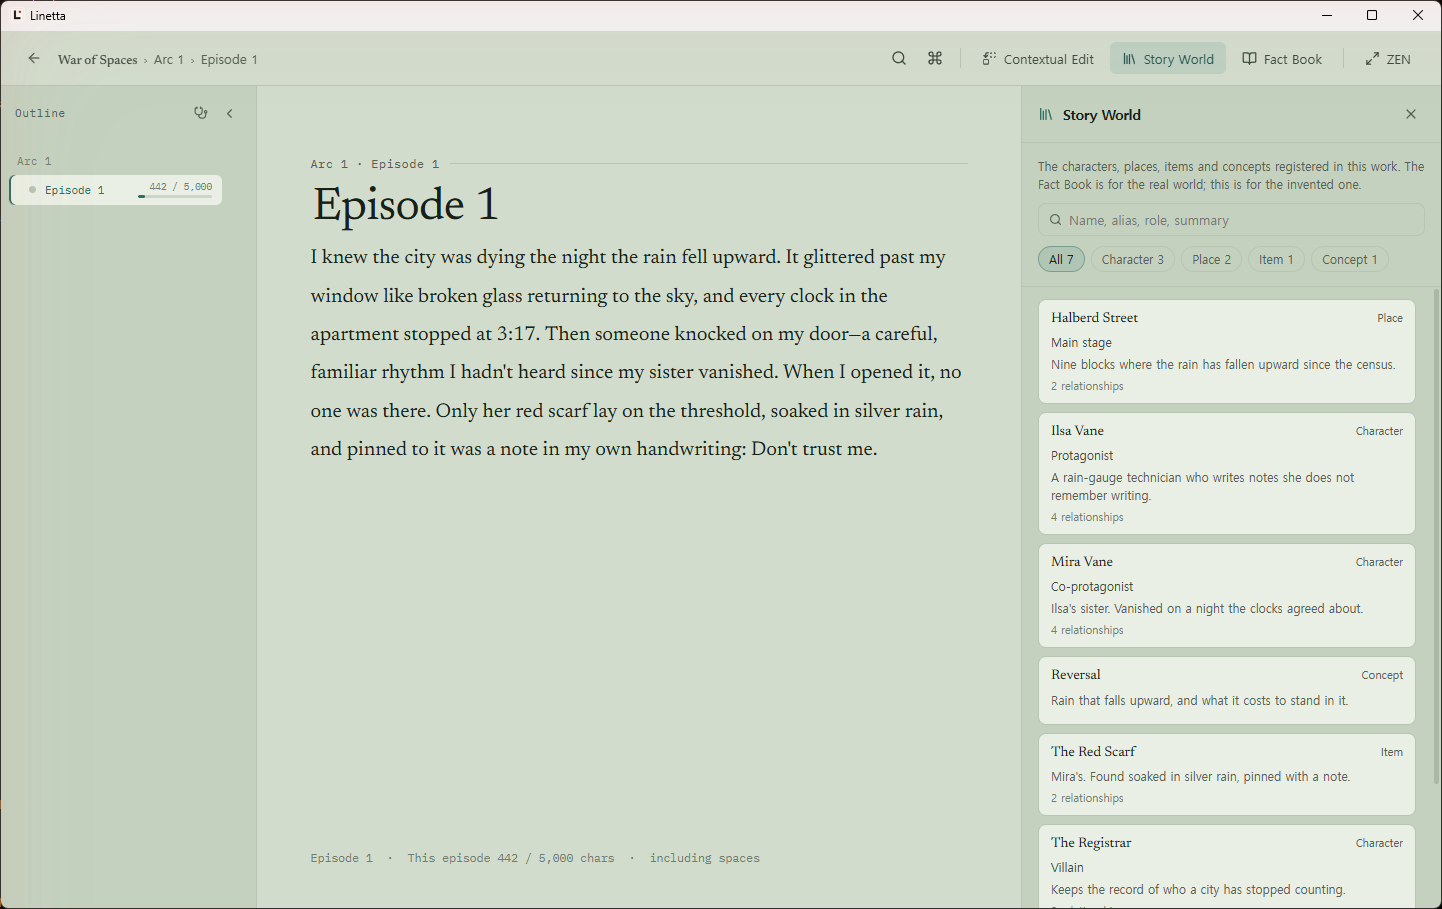Click 'This episode 442 / 5,000 chars' footer

[511, 858]
